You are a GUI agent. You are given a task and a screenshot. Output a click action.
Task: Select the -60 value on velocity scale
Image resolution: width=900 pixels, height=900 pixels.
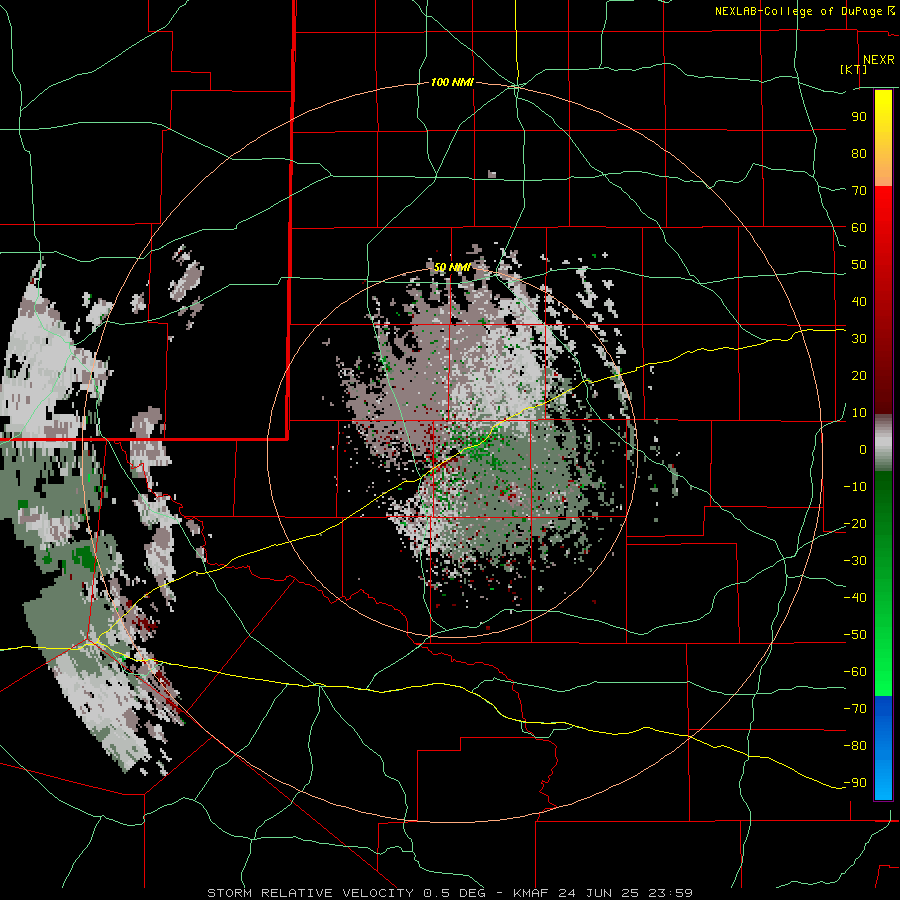coord(855,672)
